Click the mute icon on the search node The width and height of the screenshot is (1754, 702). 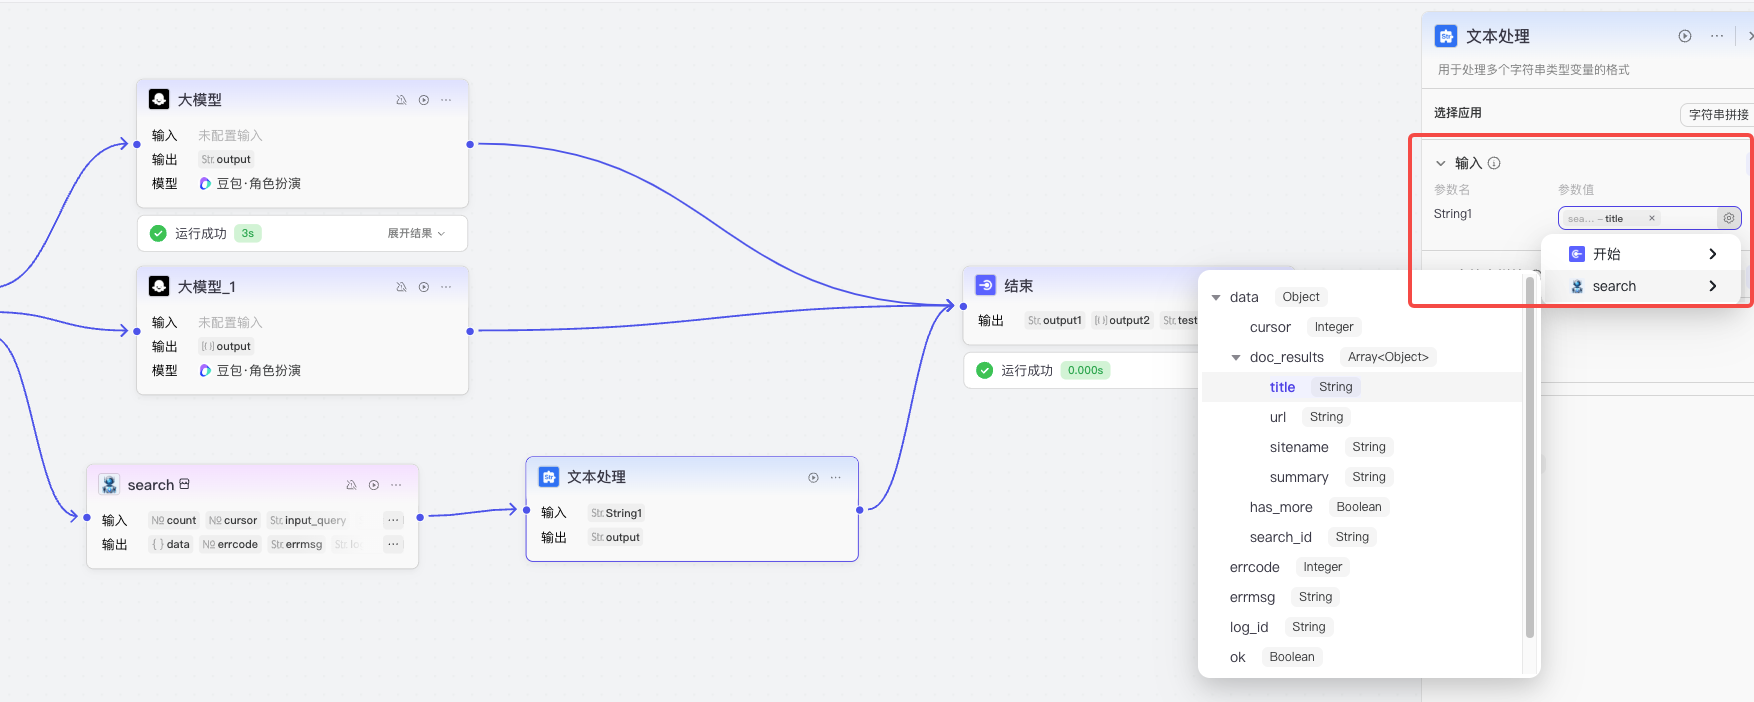(351, 485)
